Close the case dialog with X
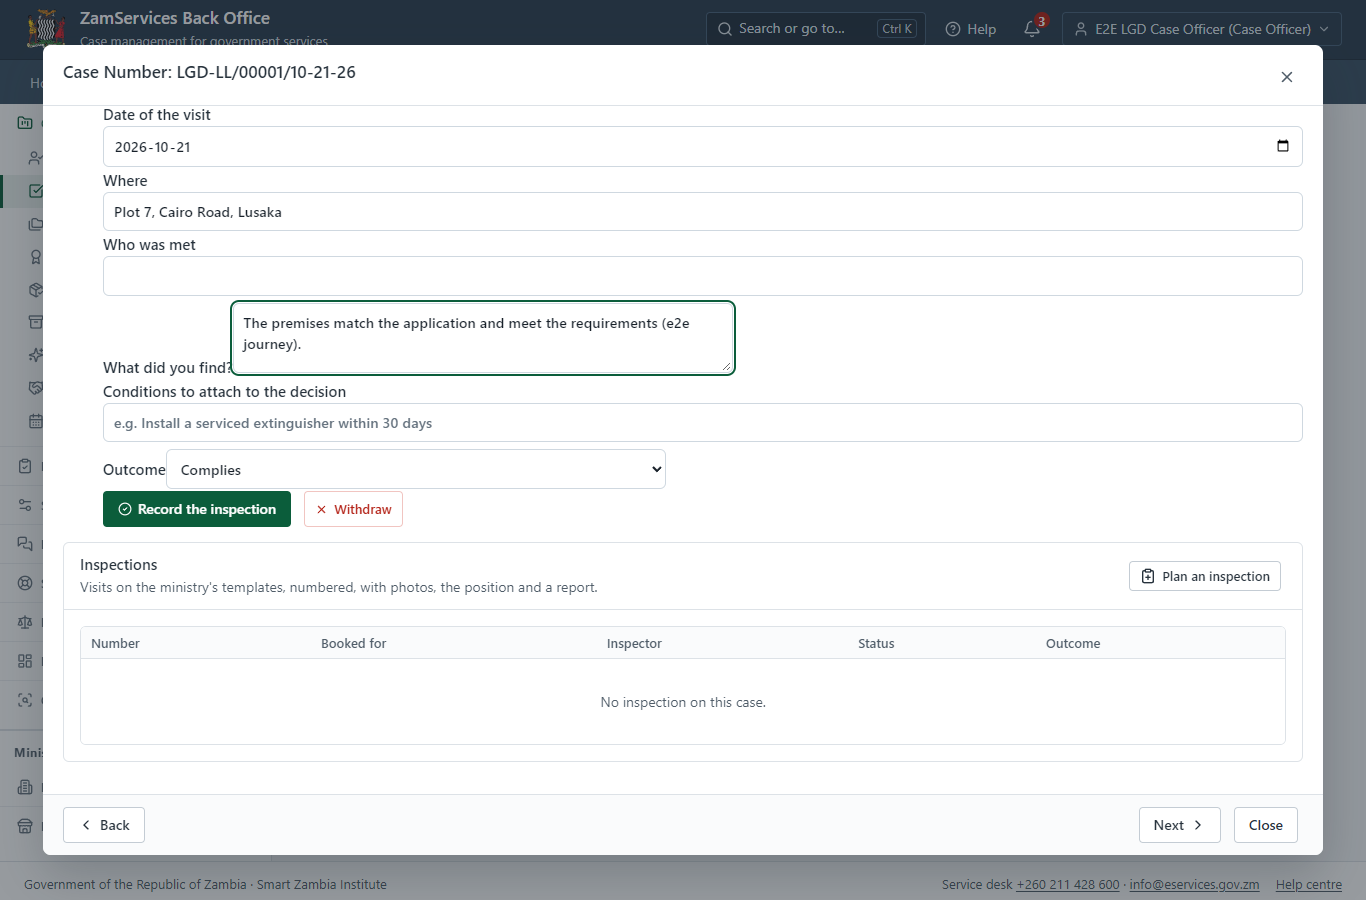This screenshot has height=900, width=1366. 1287,77
